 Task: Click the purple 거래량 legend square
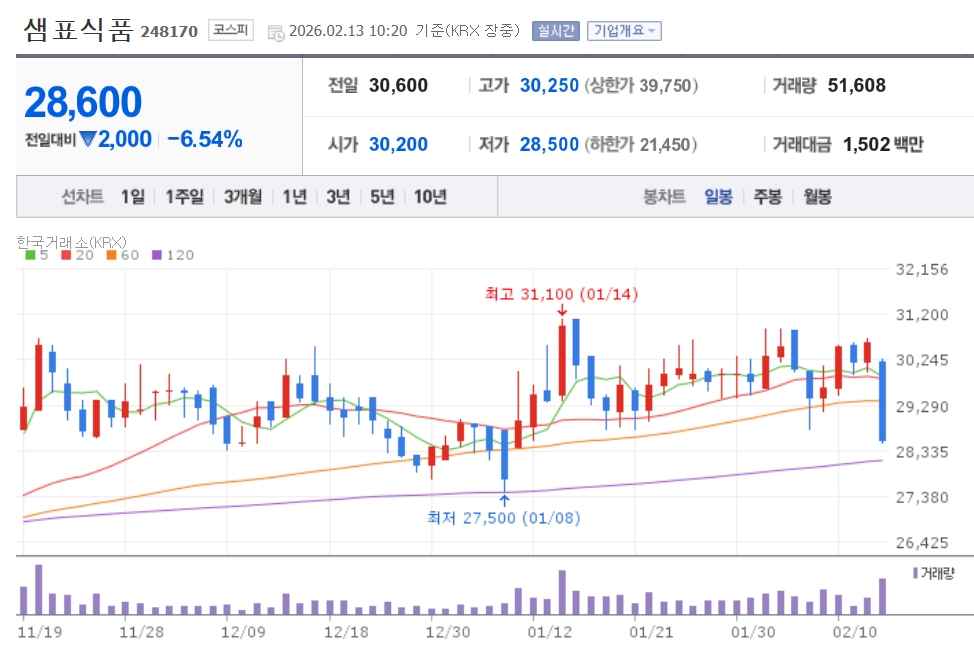pyautogui.click(x=914, y=573)
